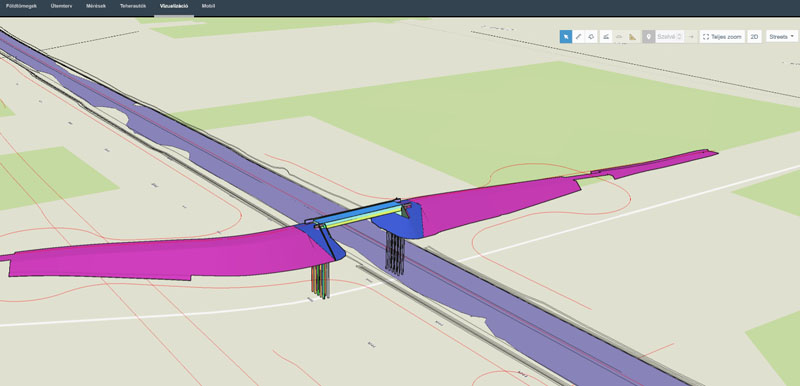Switch to the Ütemterv tab

tap(61, 6)
